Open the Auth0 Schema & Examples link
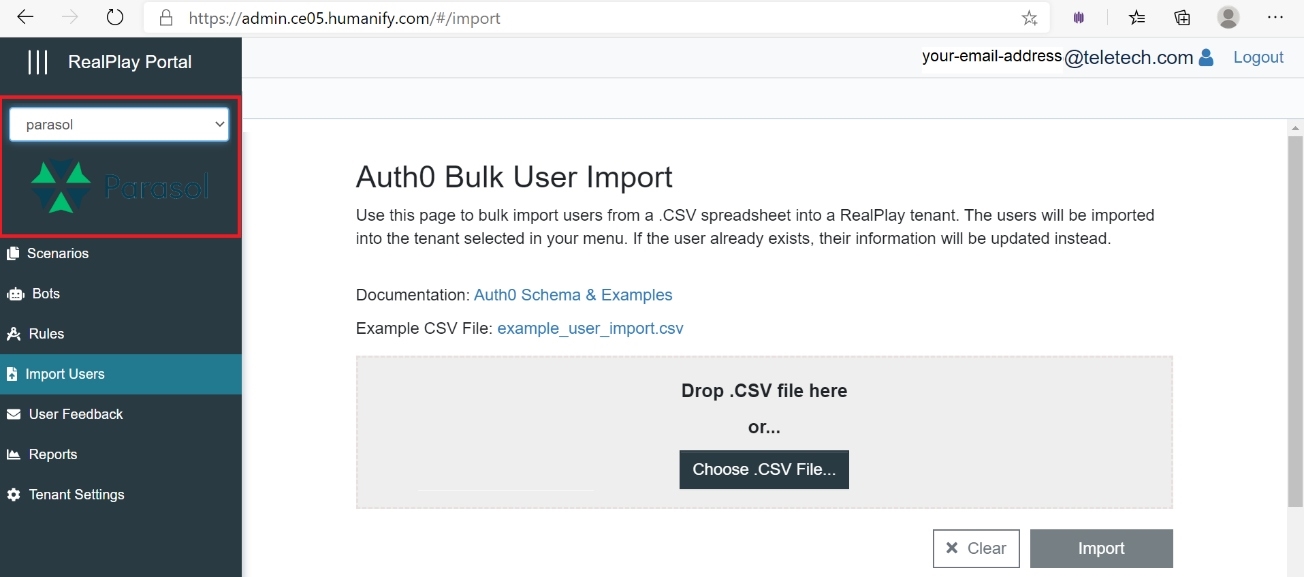Viewport: 1304px width, 577px height. tap(573, 295)
